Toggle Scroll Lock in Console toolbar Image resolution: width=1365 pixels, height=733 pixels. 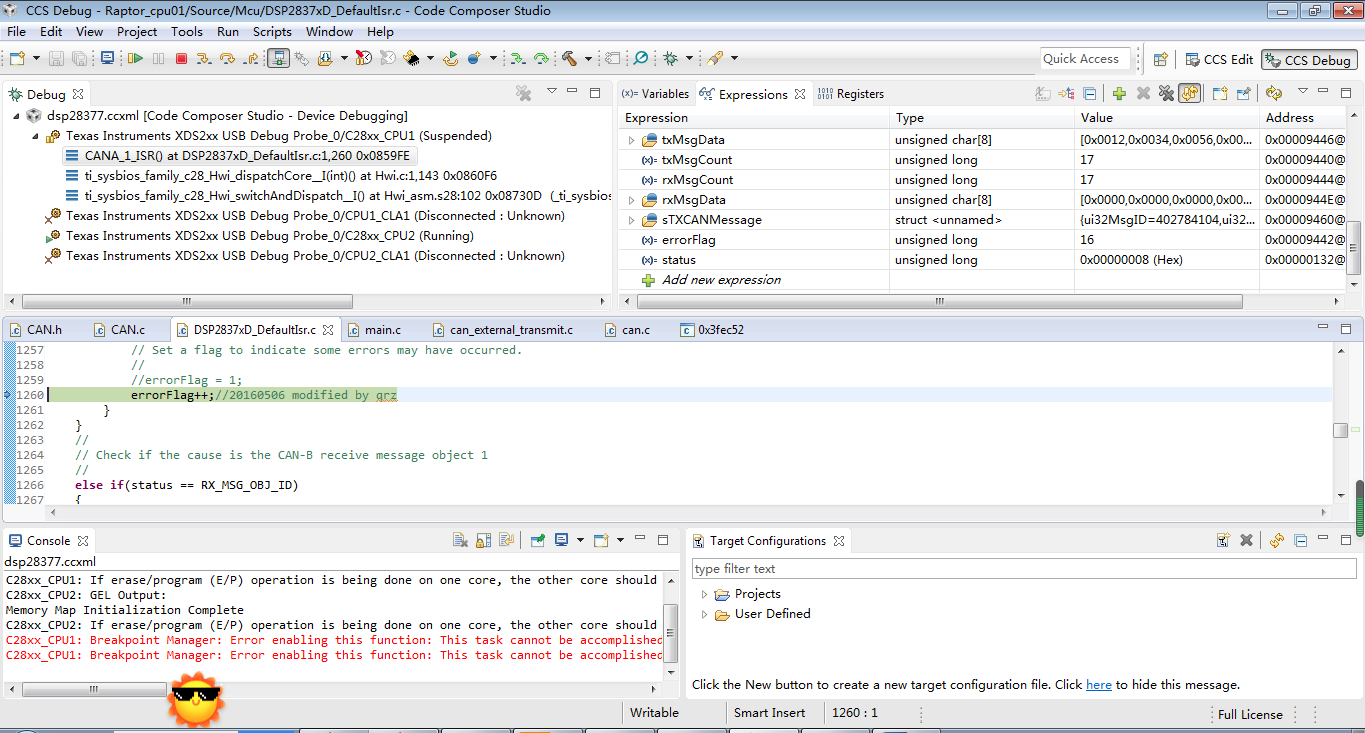coord(483,541)
